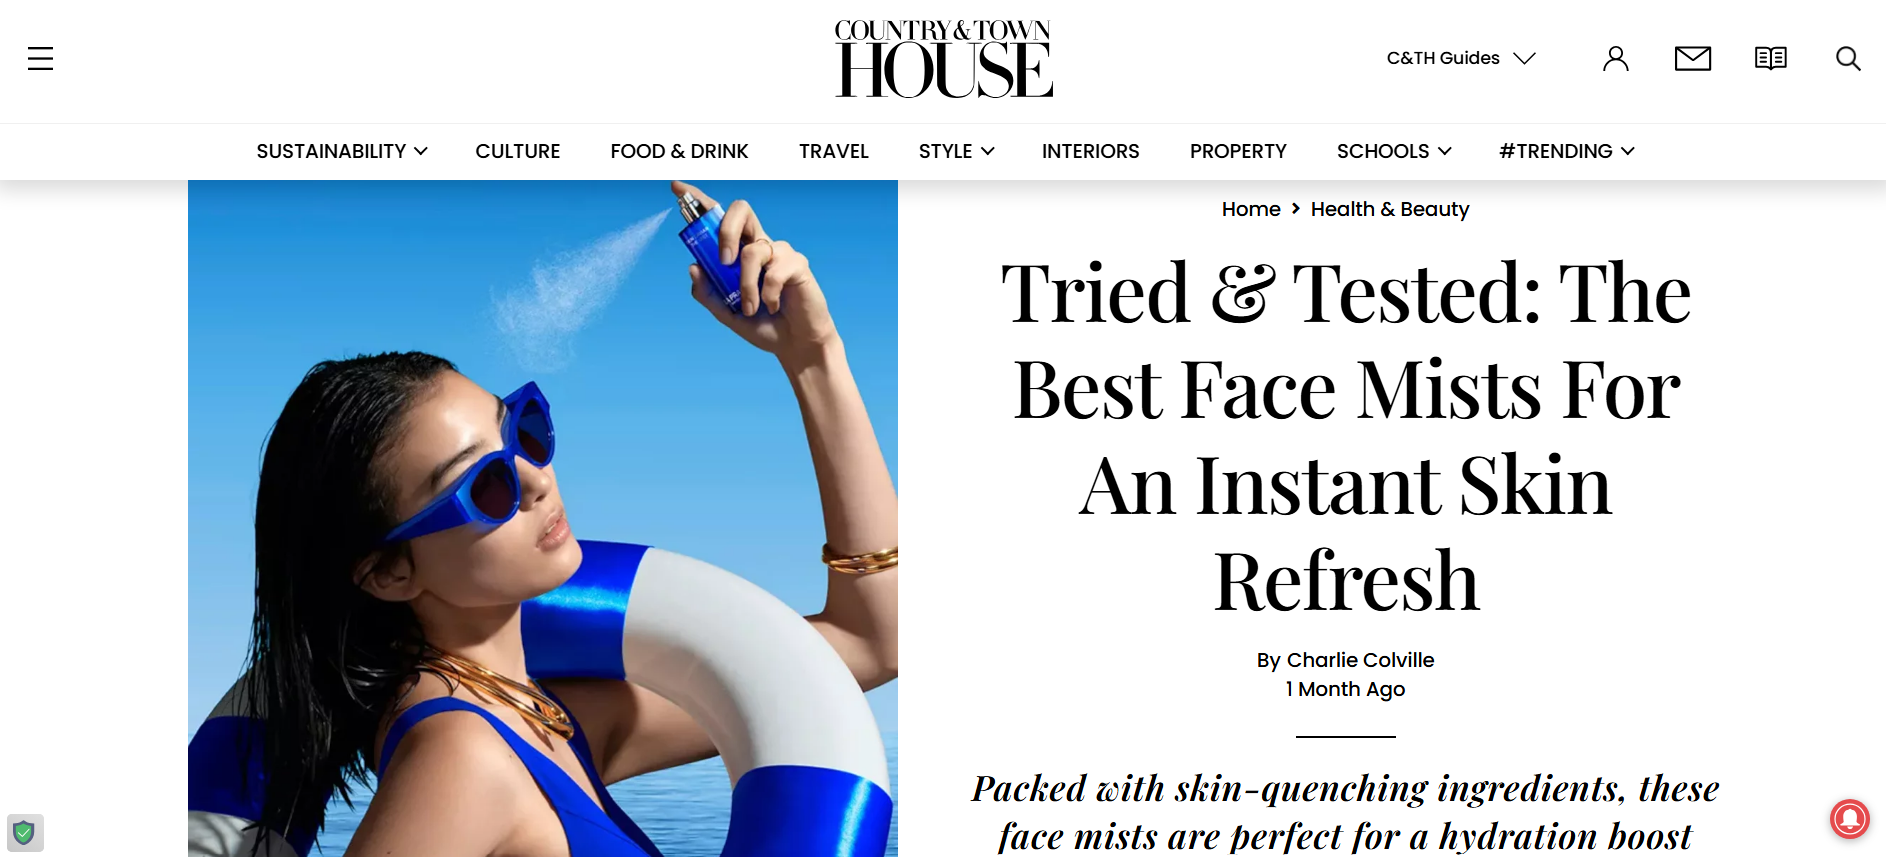This screenshot has width=1886, height=857.
Task: Open the Culture section
Action: [518, 151]
